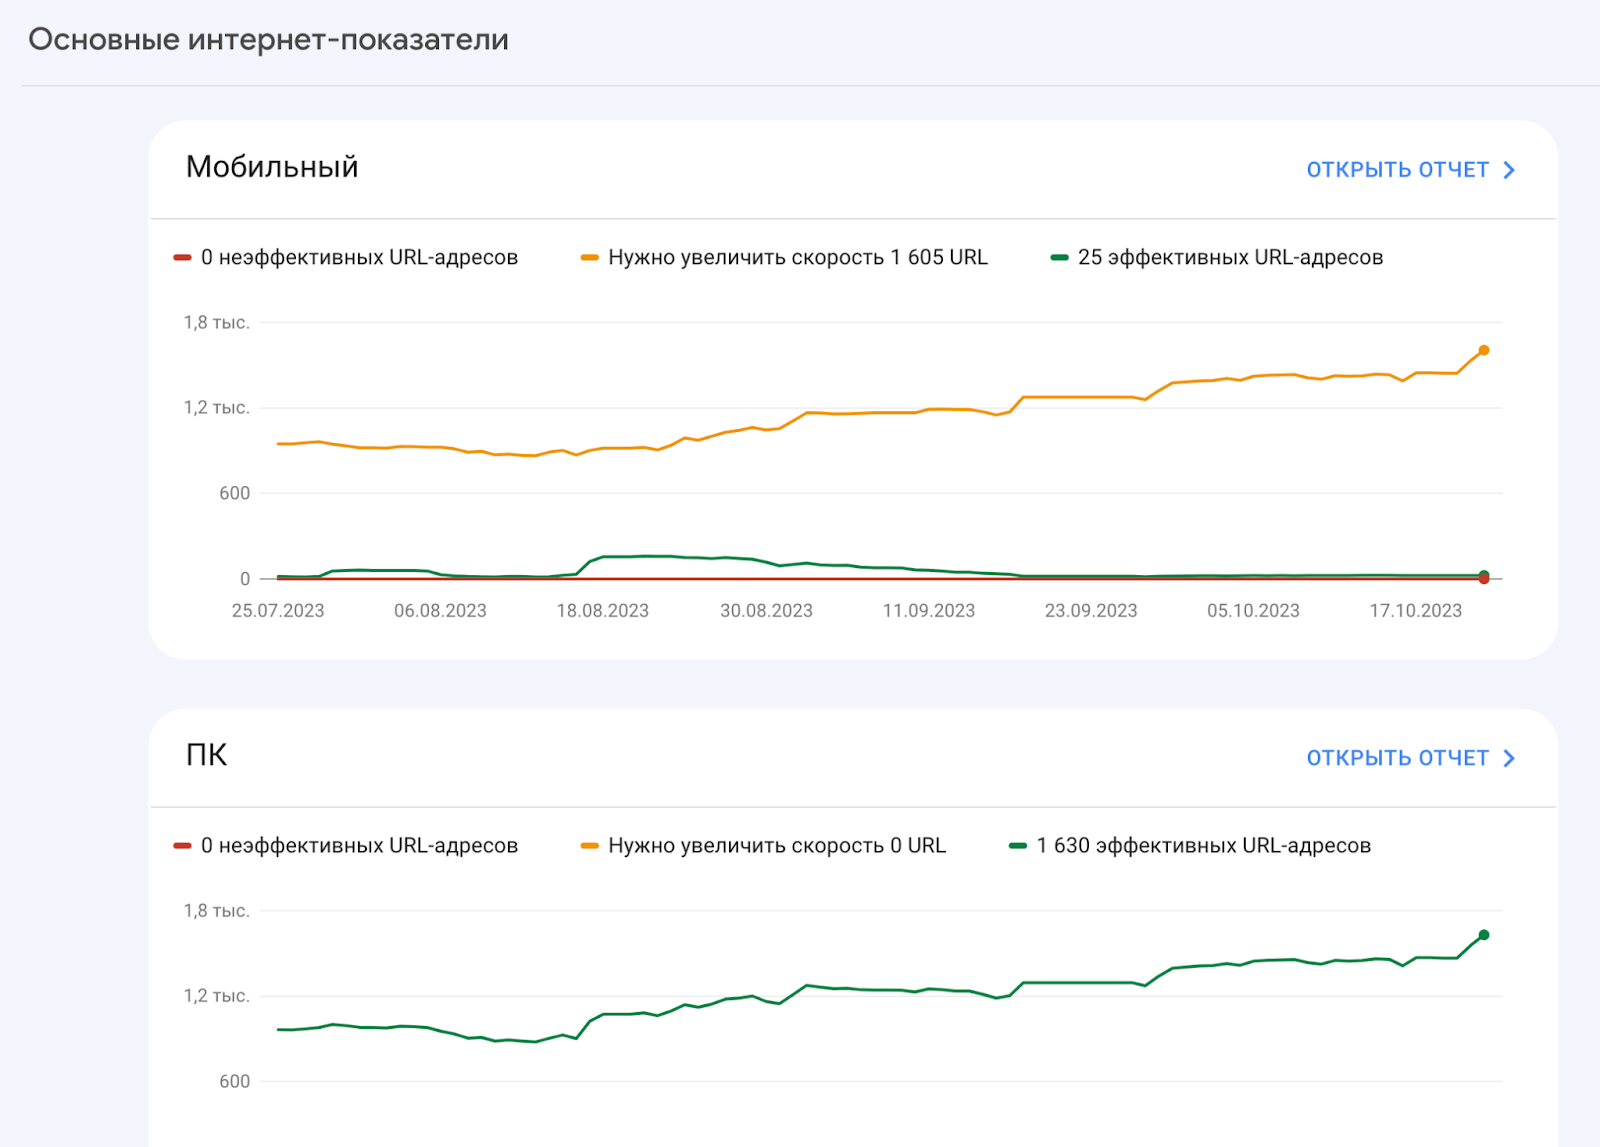Click the green legend marker in Мобильный card

click(x=1059, y=258)
